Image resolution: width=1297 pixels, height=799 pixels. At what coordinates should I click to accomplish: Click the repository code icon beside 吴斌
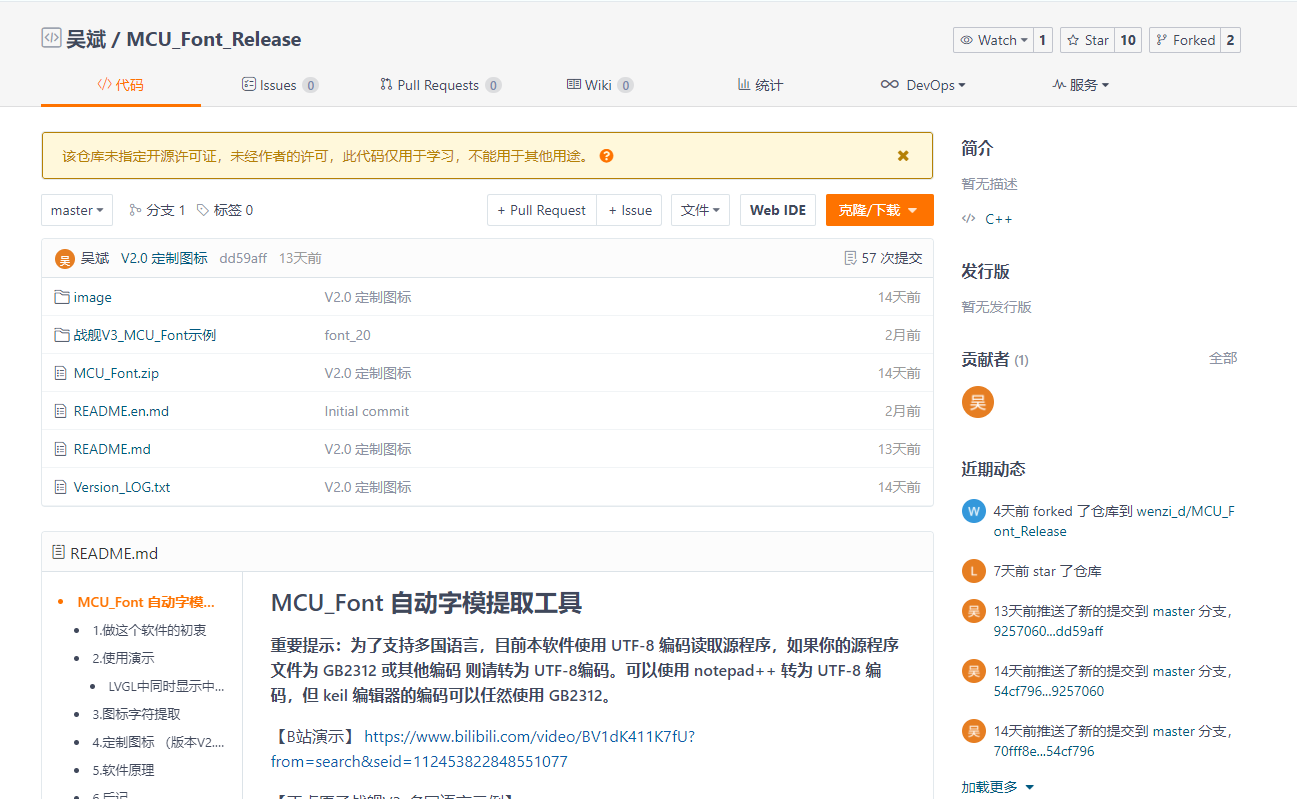(51, 39)
